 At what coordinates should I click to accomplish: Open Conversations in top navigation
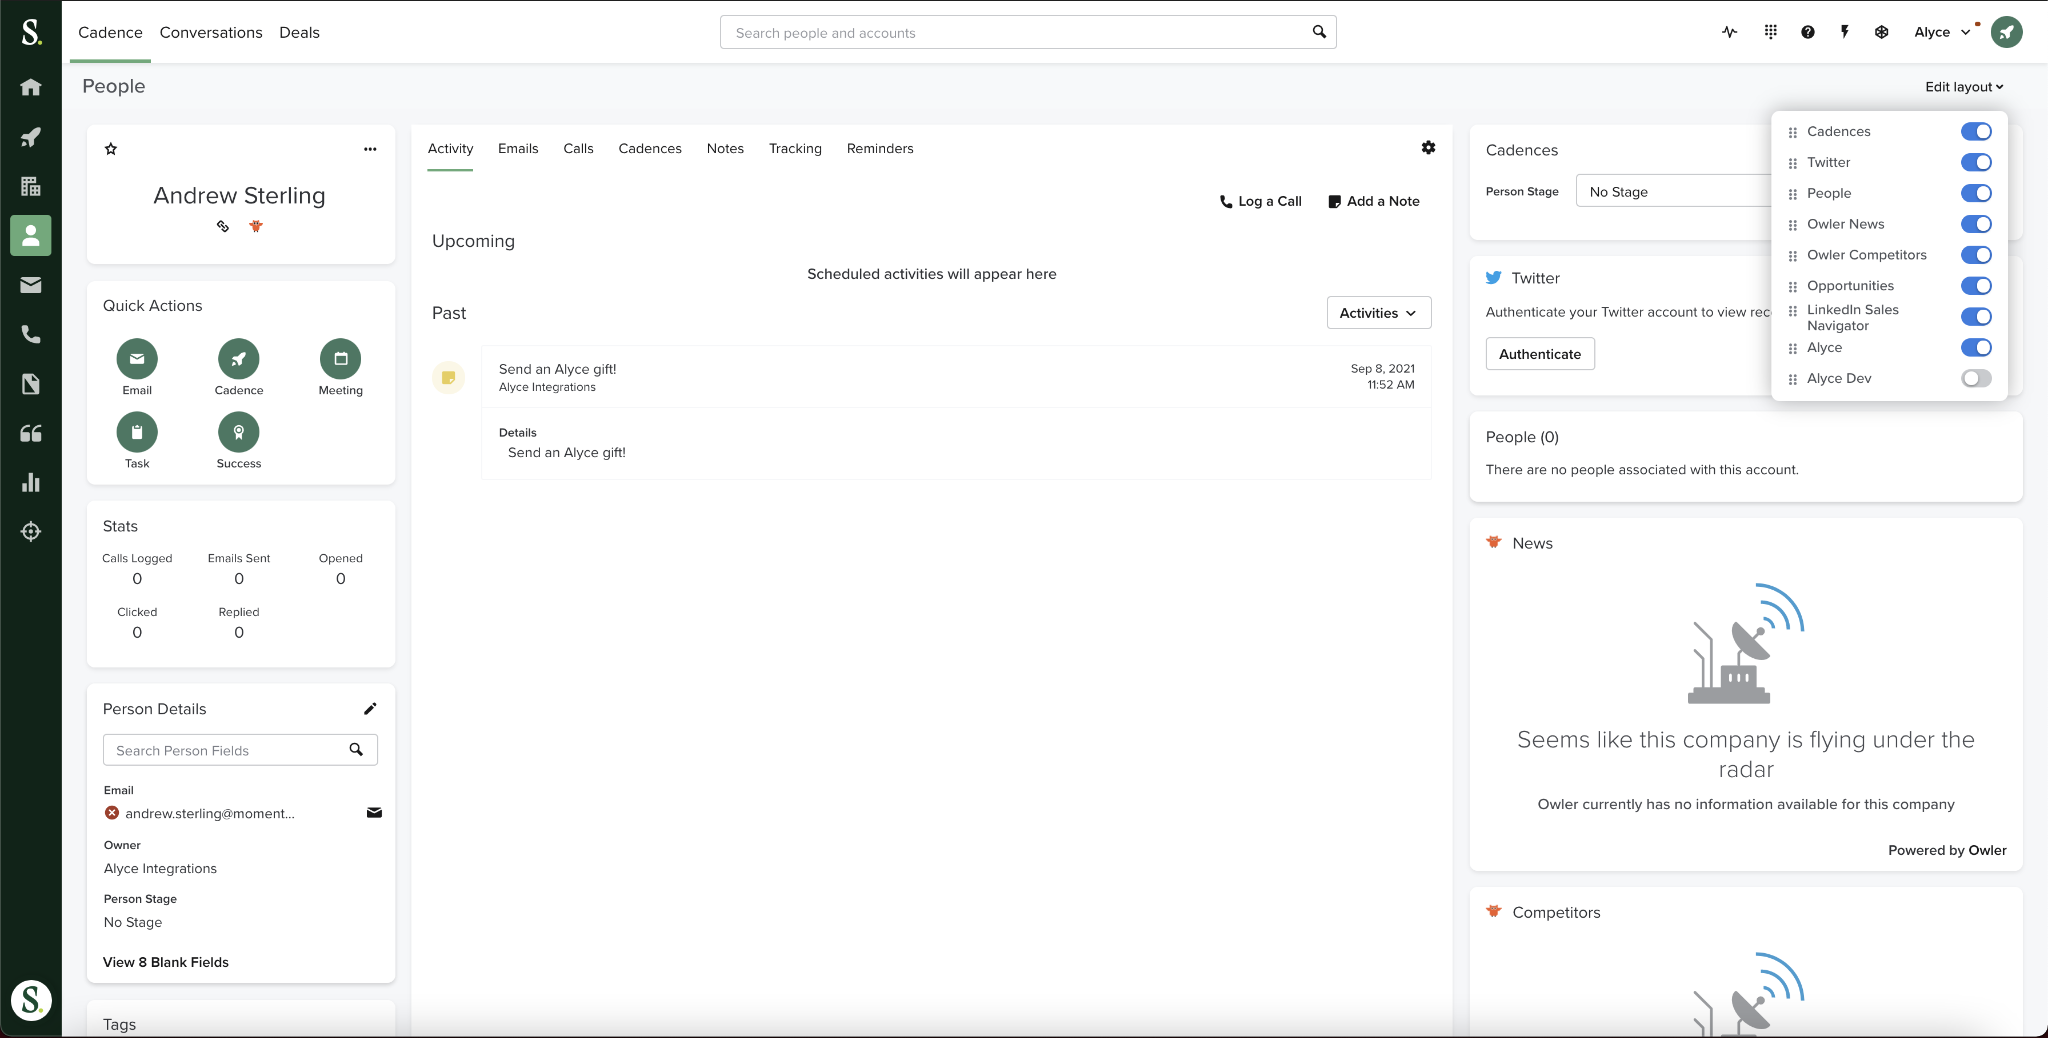(211, 32)
